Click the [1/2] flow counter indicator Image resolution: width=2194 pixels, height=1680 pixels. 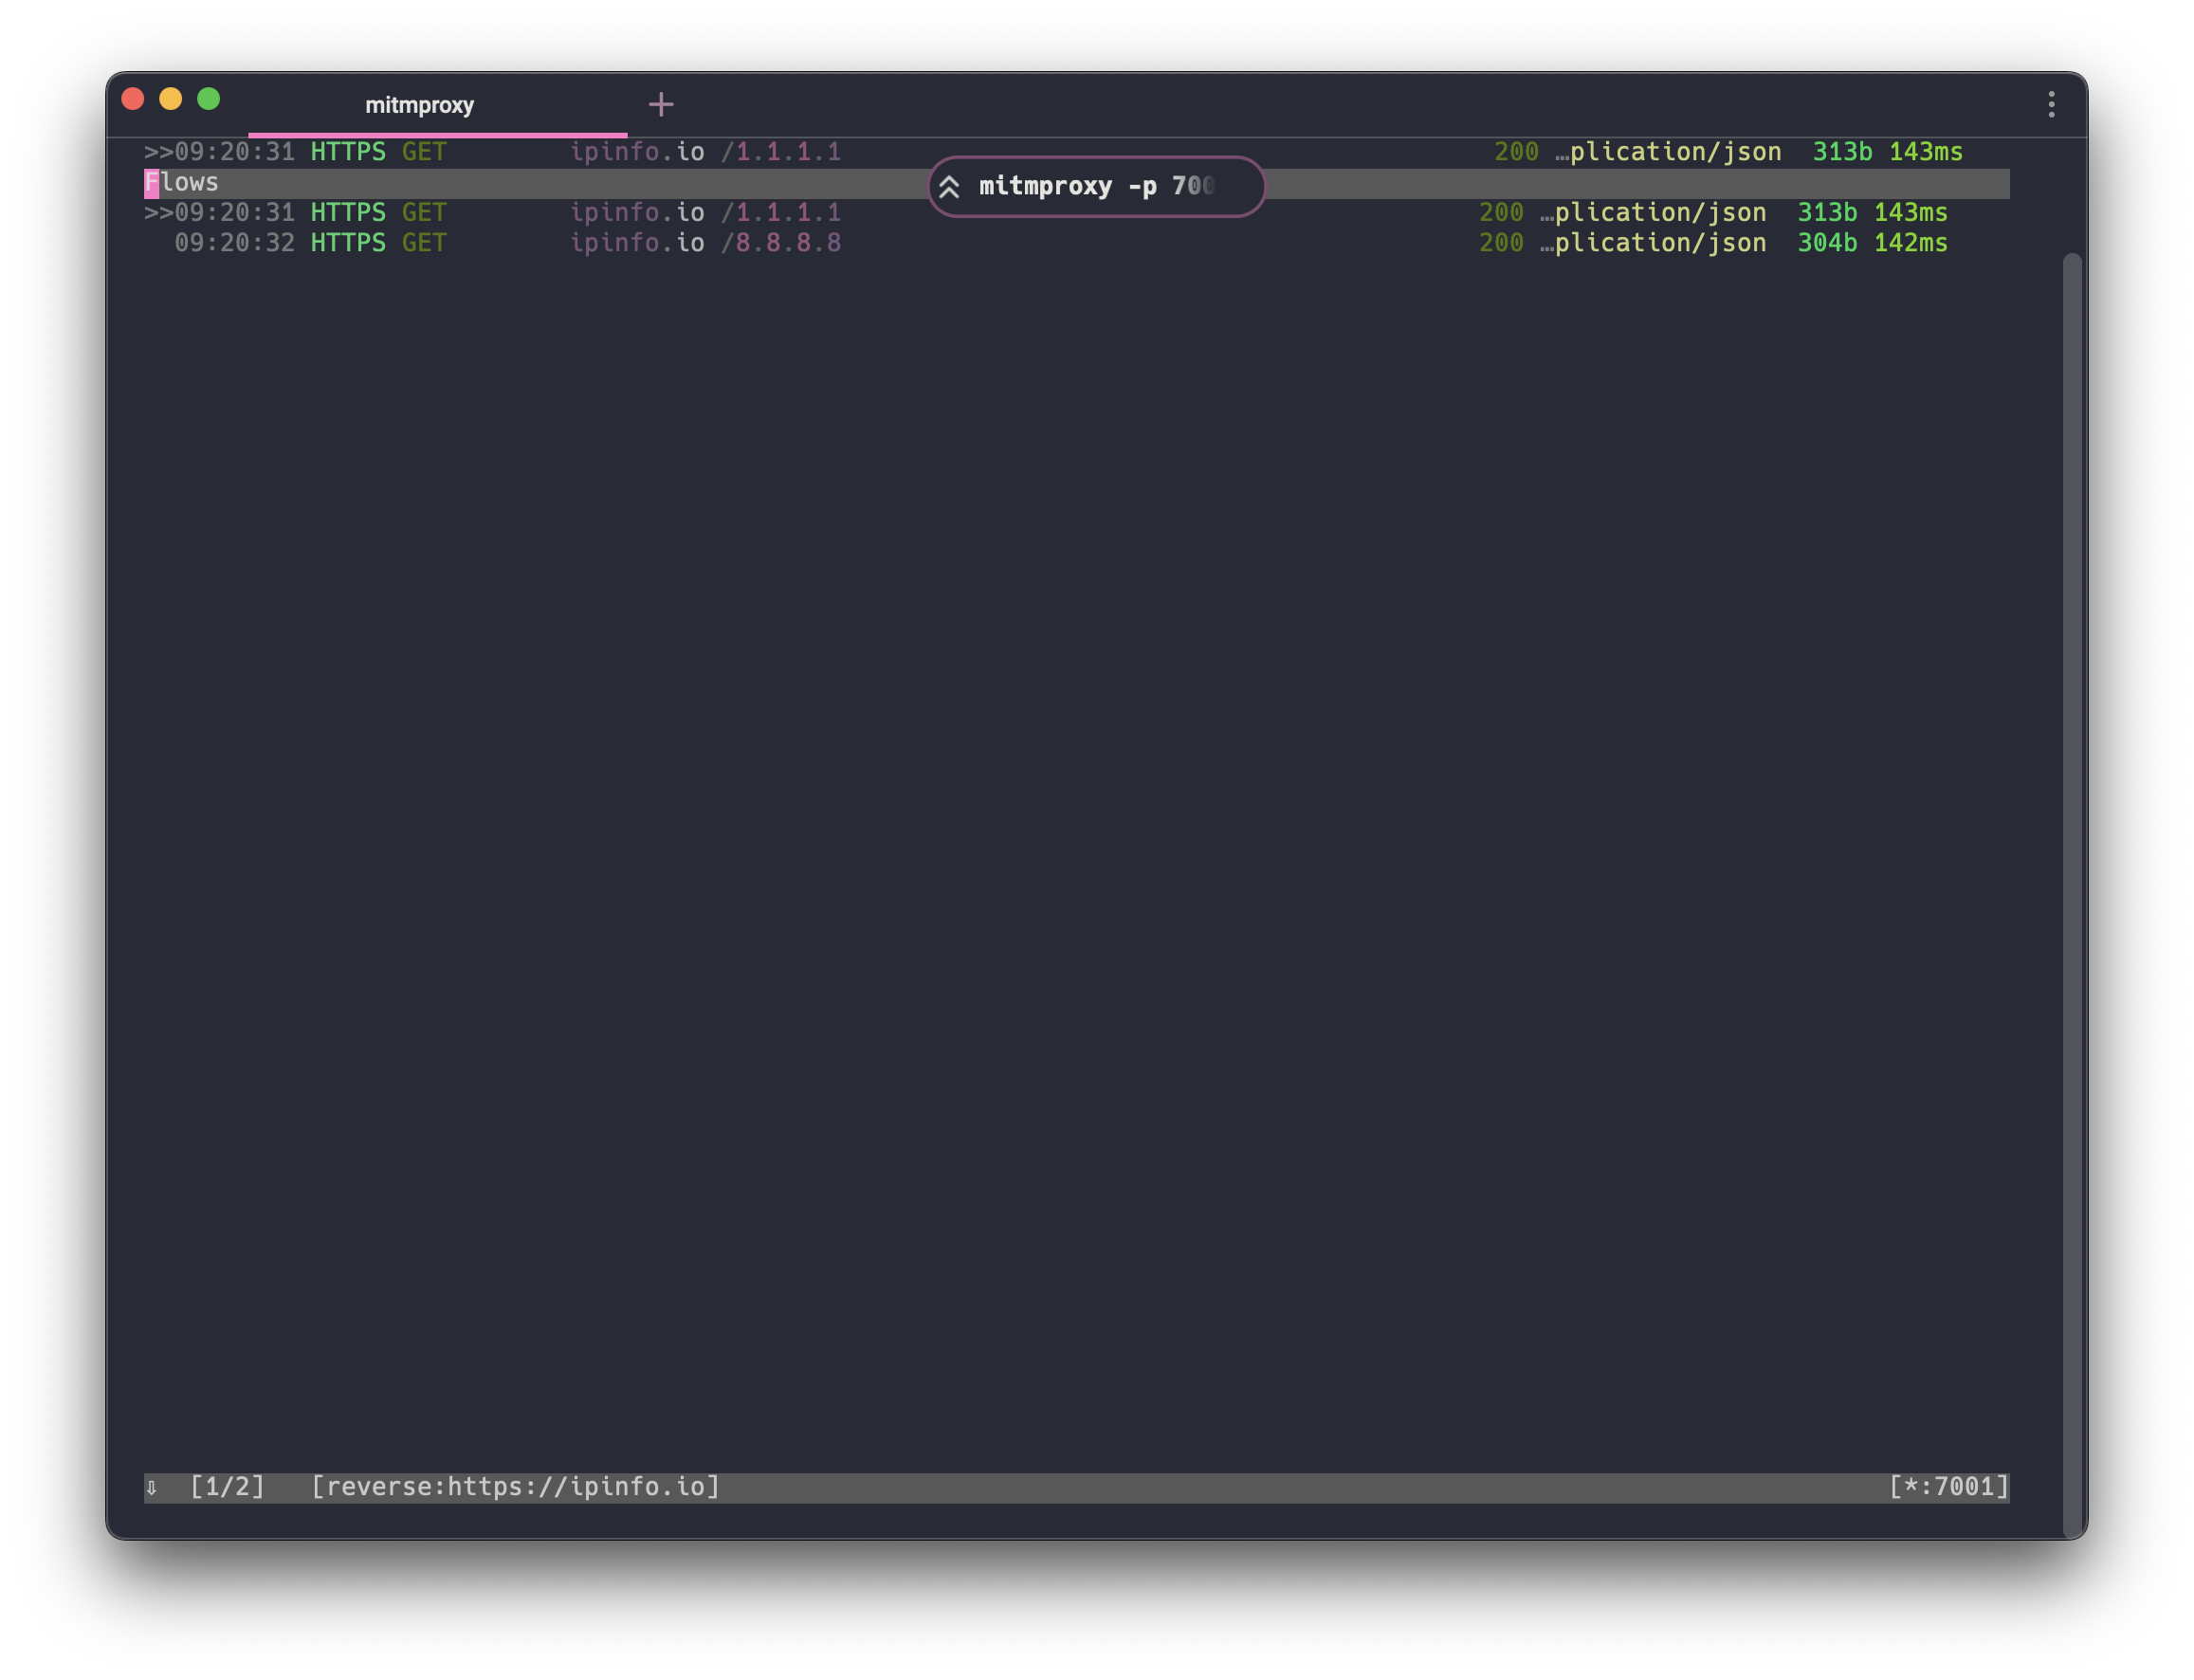coord(228,1487)
